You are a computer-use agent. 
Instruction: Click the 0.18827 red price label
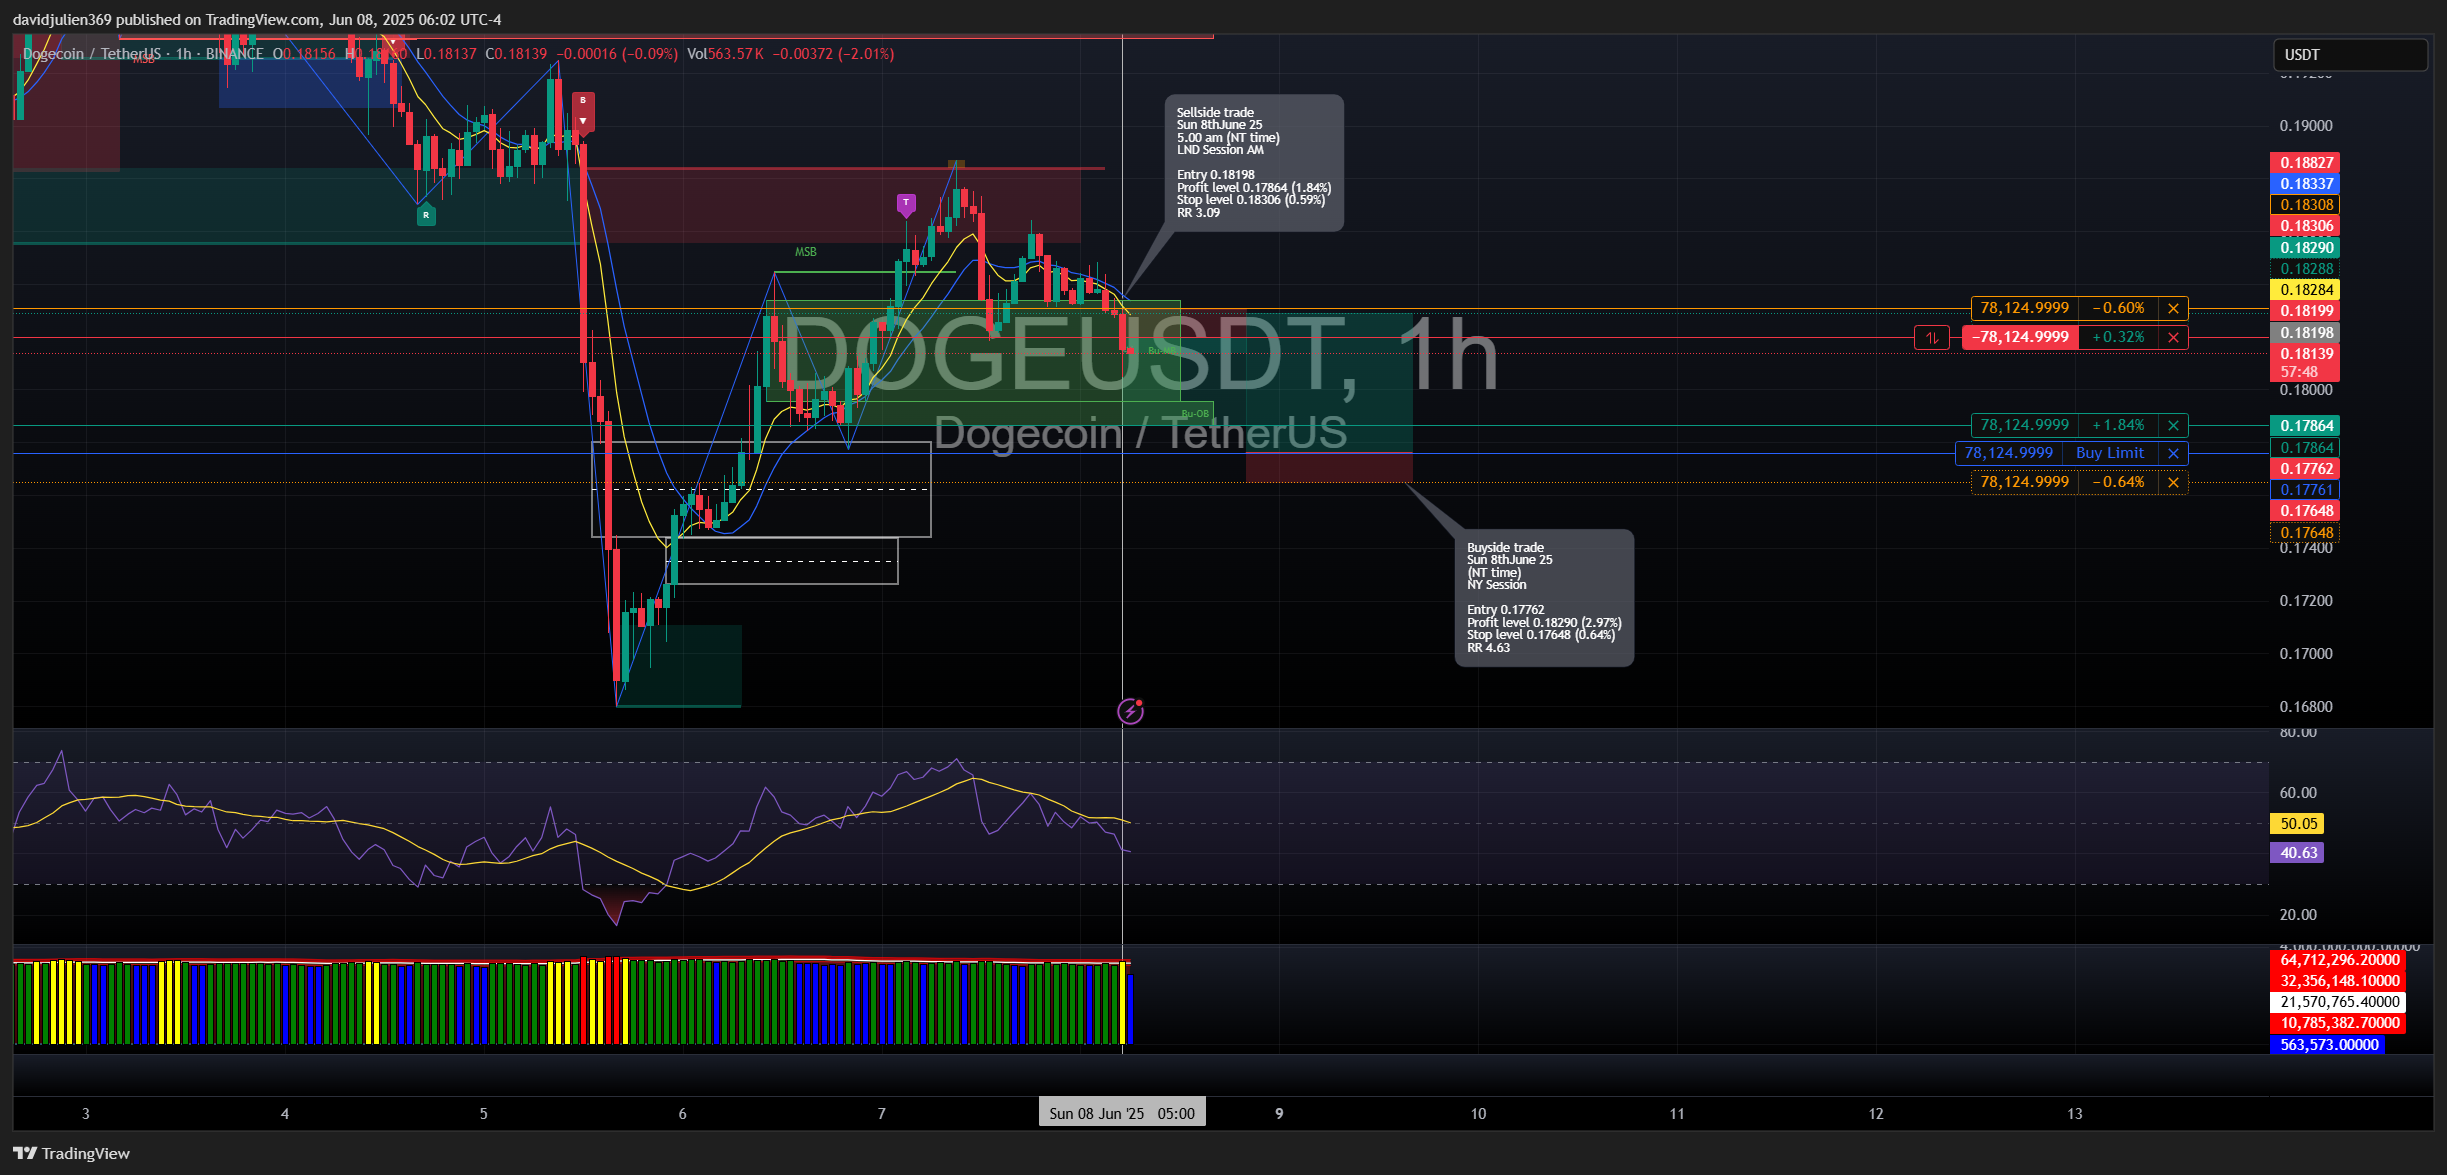click(x=2305, y=163)
